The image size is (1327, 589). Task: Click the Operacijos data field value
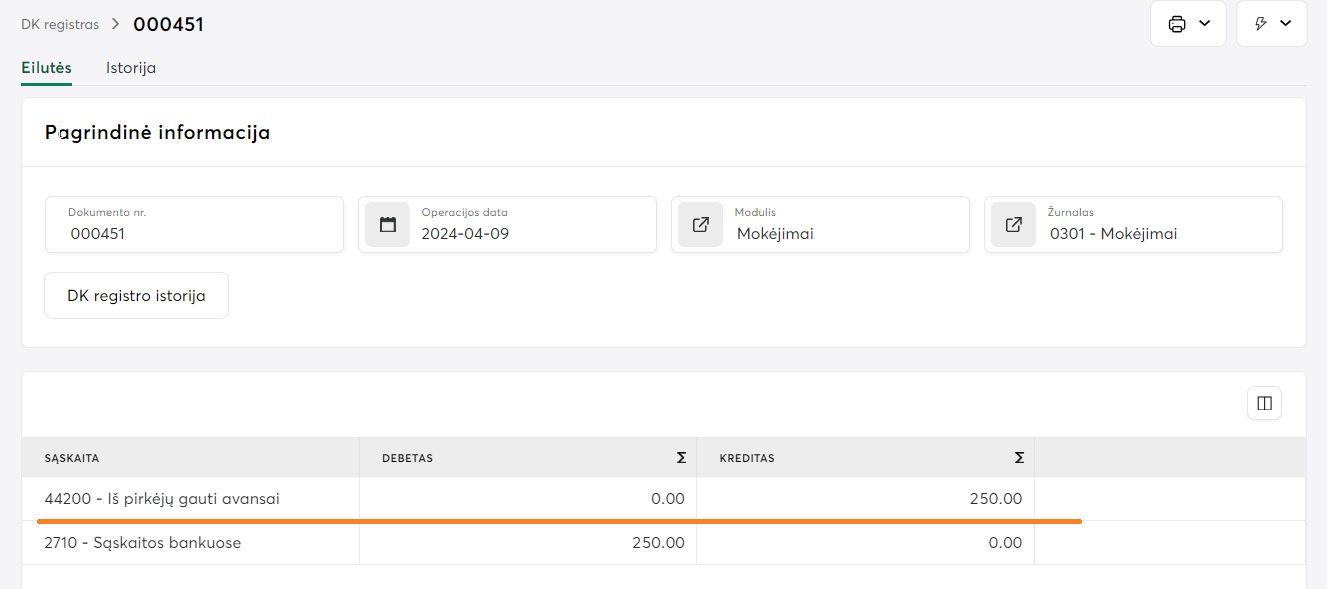[465, 234]
